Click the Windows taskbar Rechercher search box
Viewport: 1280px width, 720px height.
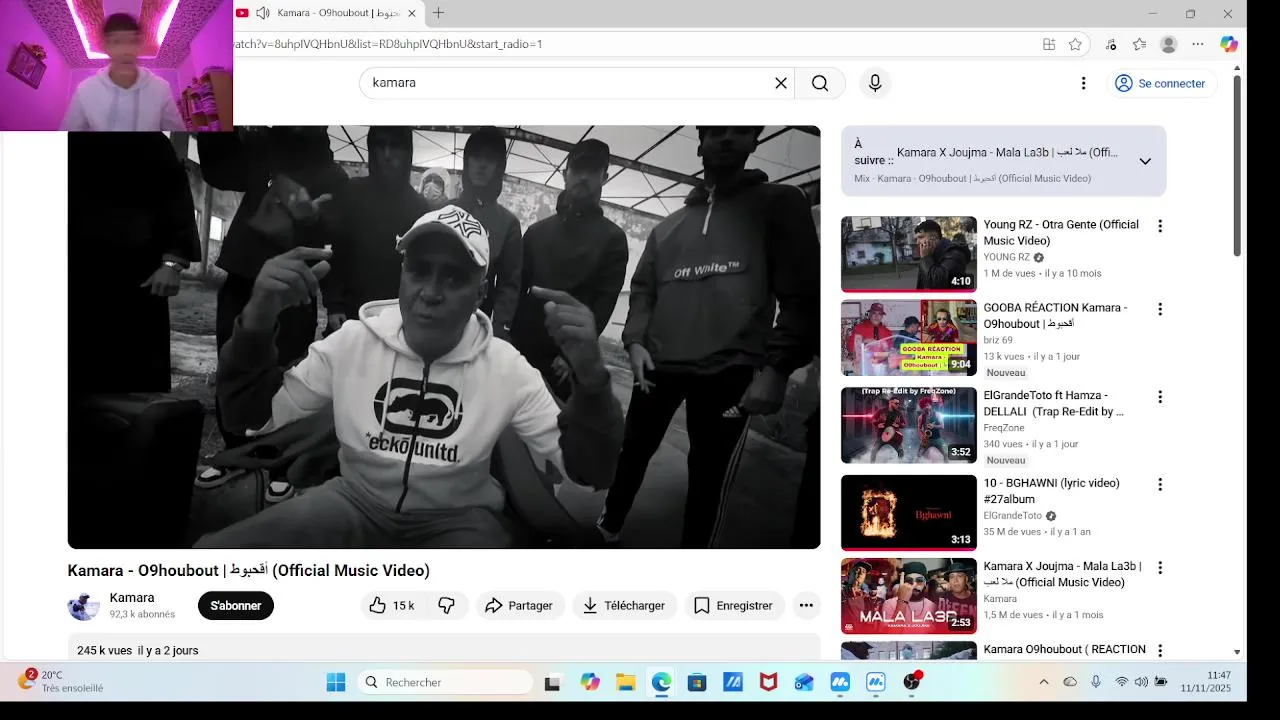tap(446, 682)
